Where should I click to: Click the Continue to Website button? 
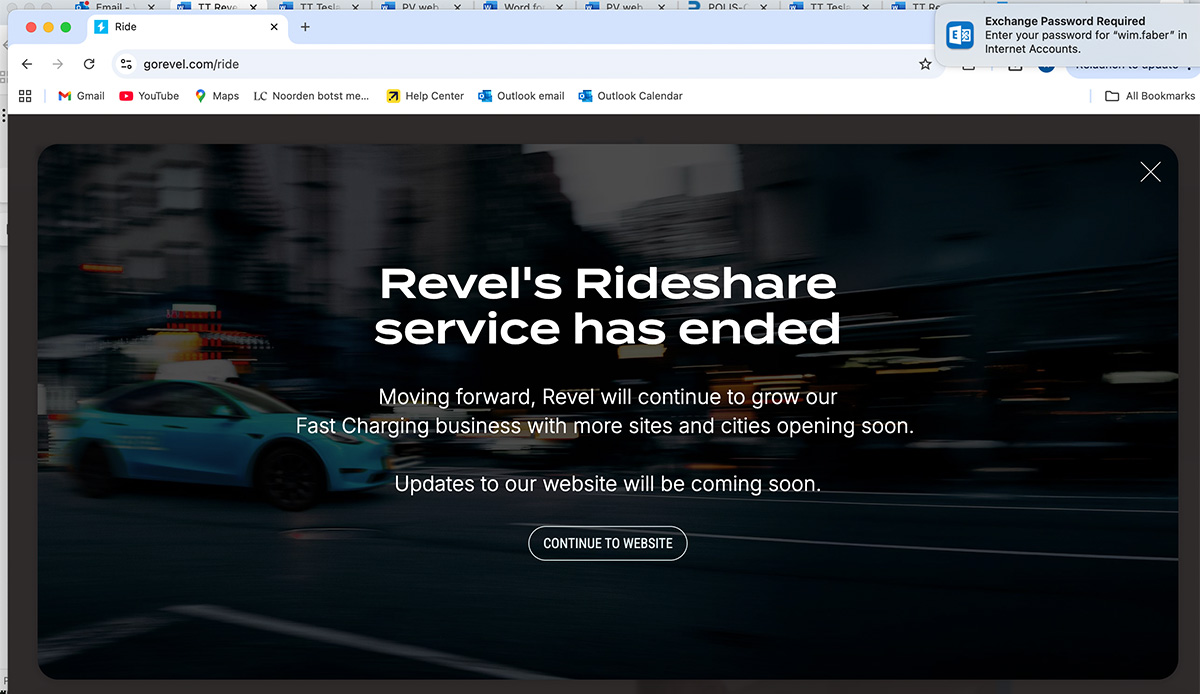(607, 544)
